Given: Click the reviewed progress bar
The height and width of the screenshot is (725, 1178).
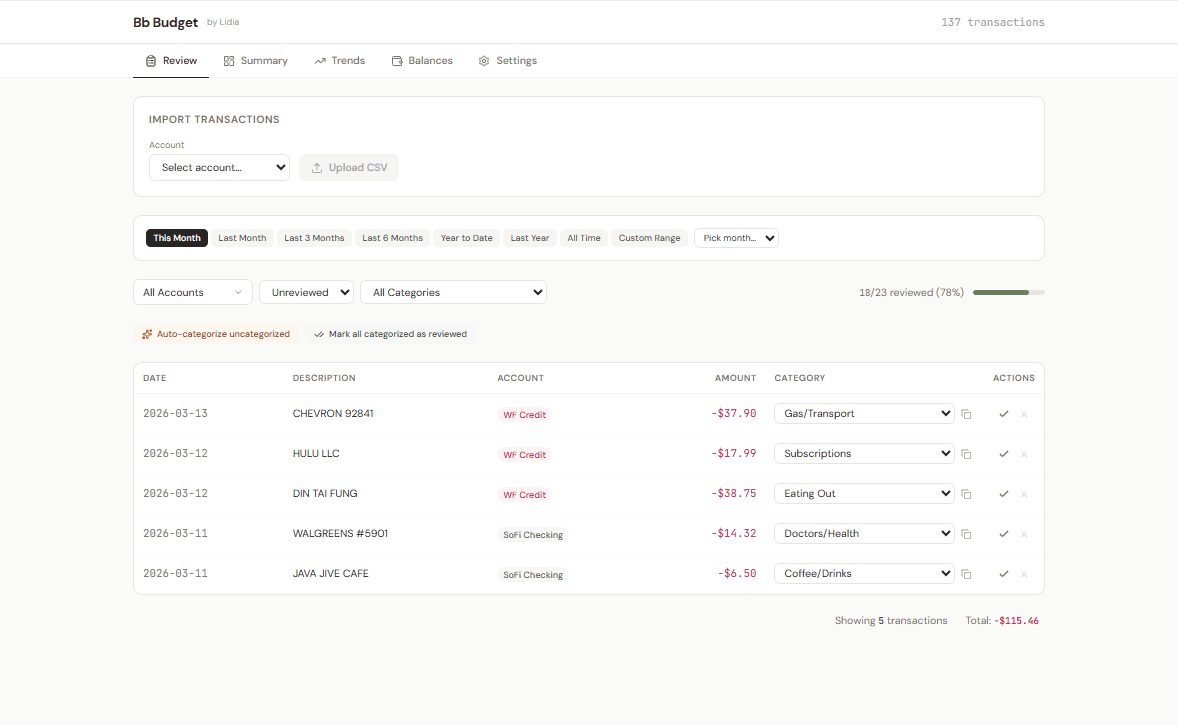Looking at the screenshot, I should coord(1008,291).
